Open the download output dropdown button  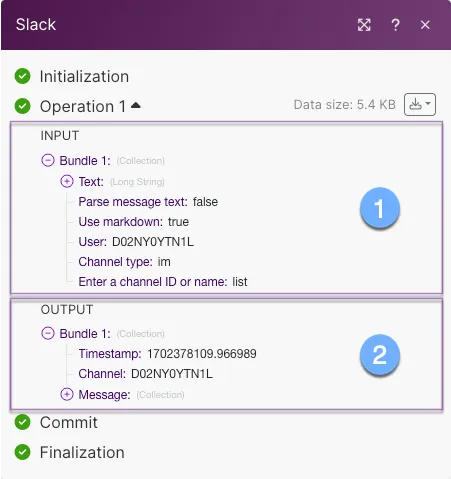click(420, 104)
